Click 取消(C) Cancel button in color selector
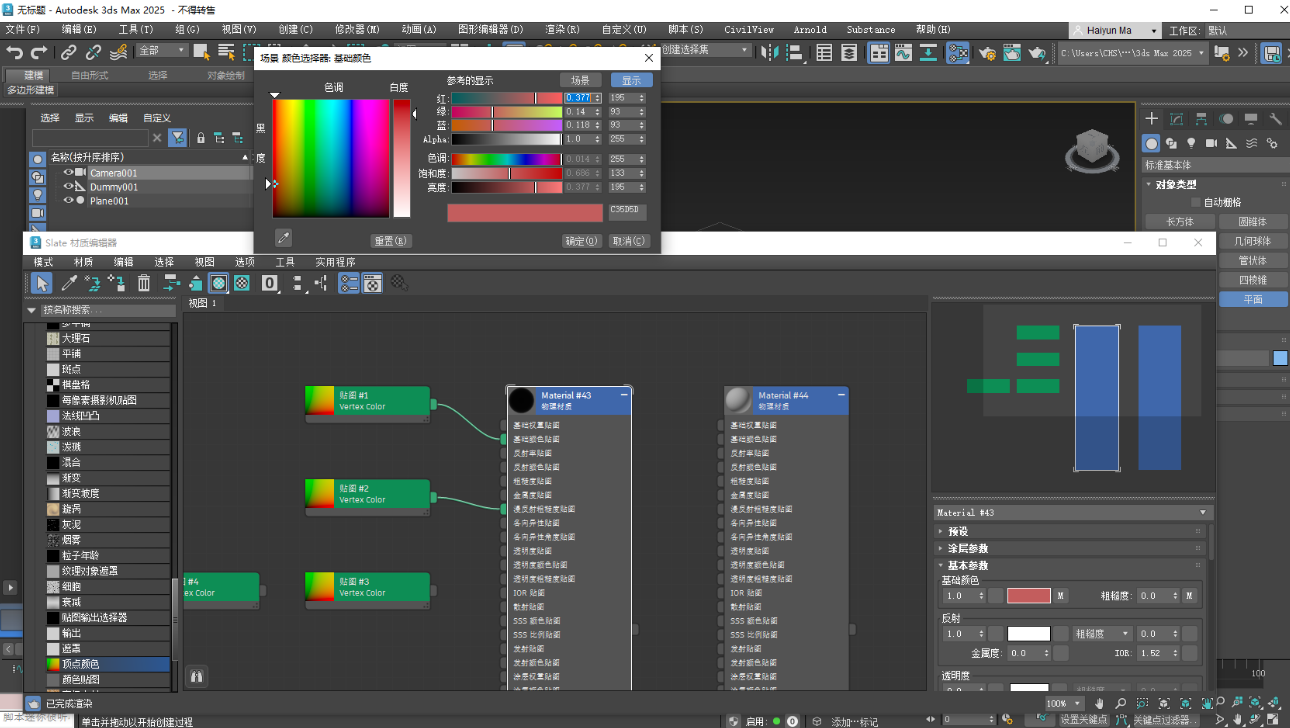Image resolution: width=1290 pixels, height=728 pixels. tap(629, 241)
